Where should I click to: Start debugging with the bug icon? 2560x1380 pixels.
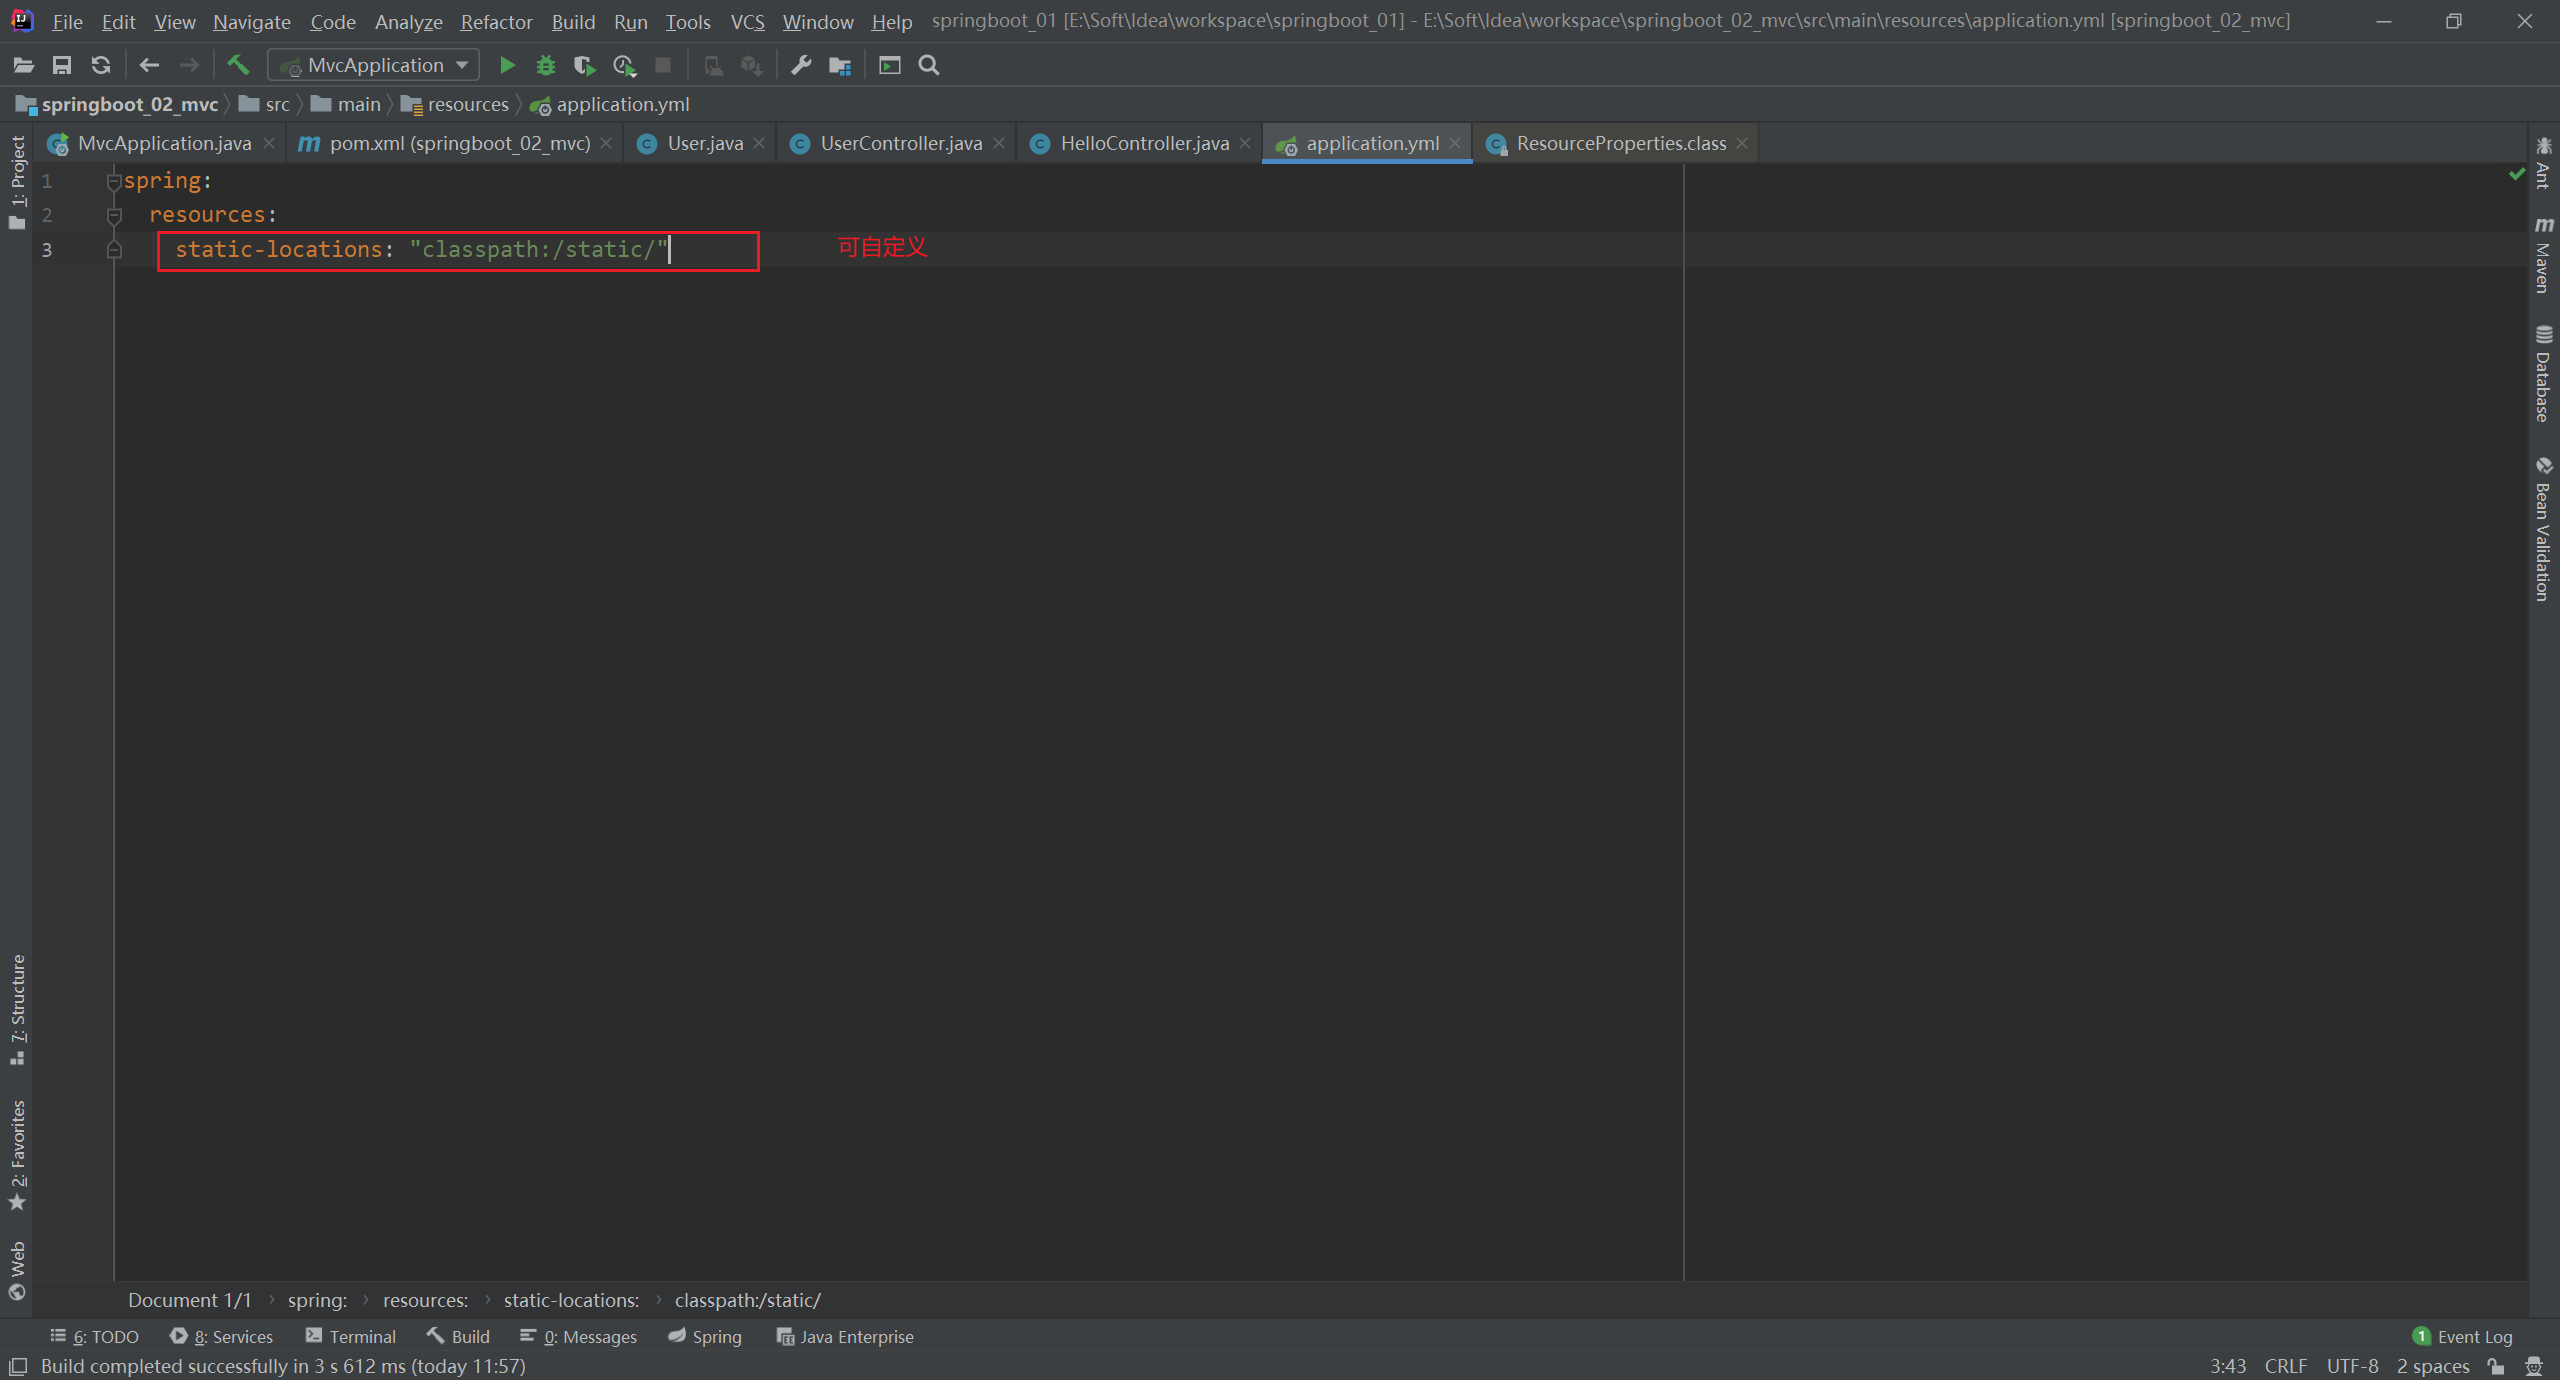546,65
